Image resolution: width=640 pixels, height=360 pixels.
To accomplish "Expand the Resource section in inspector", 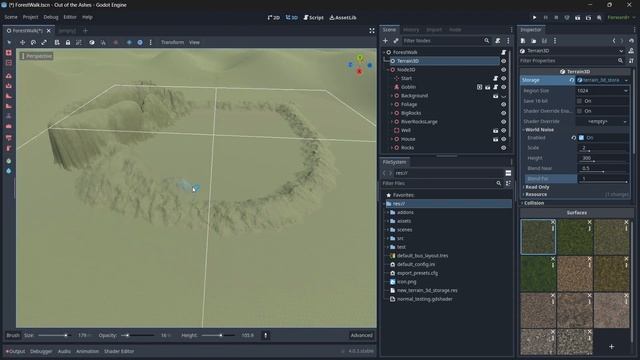I will pyautogui.click(x=536, y=194).
